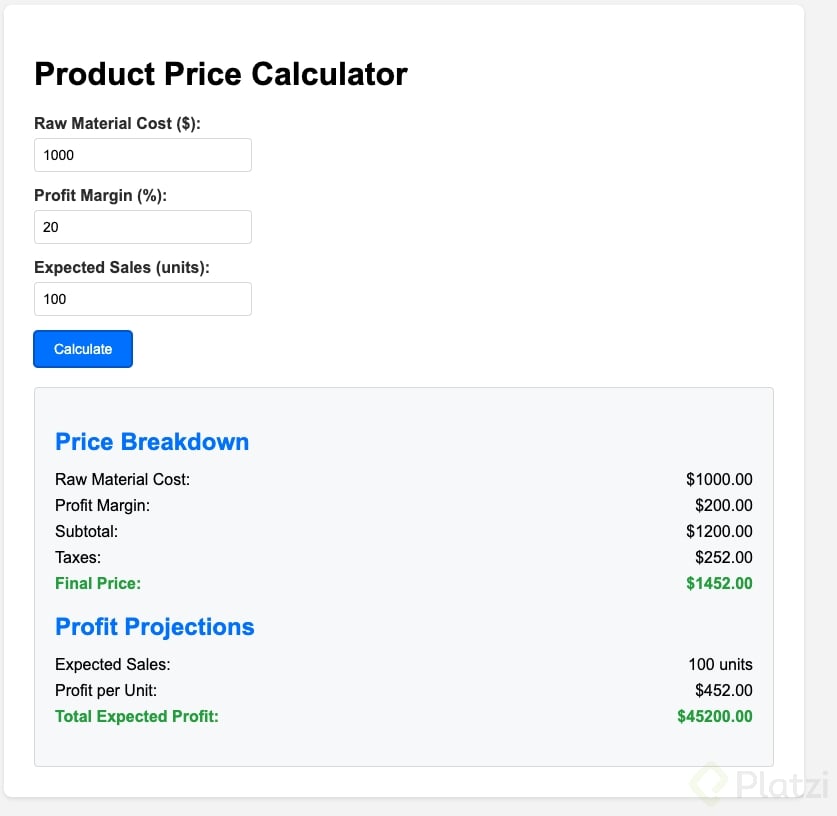Click the $200.00 profit margin value

tap(724, 505)
